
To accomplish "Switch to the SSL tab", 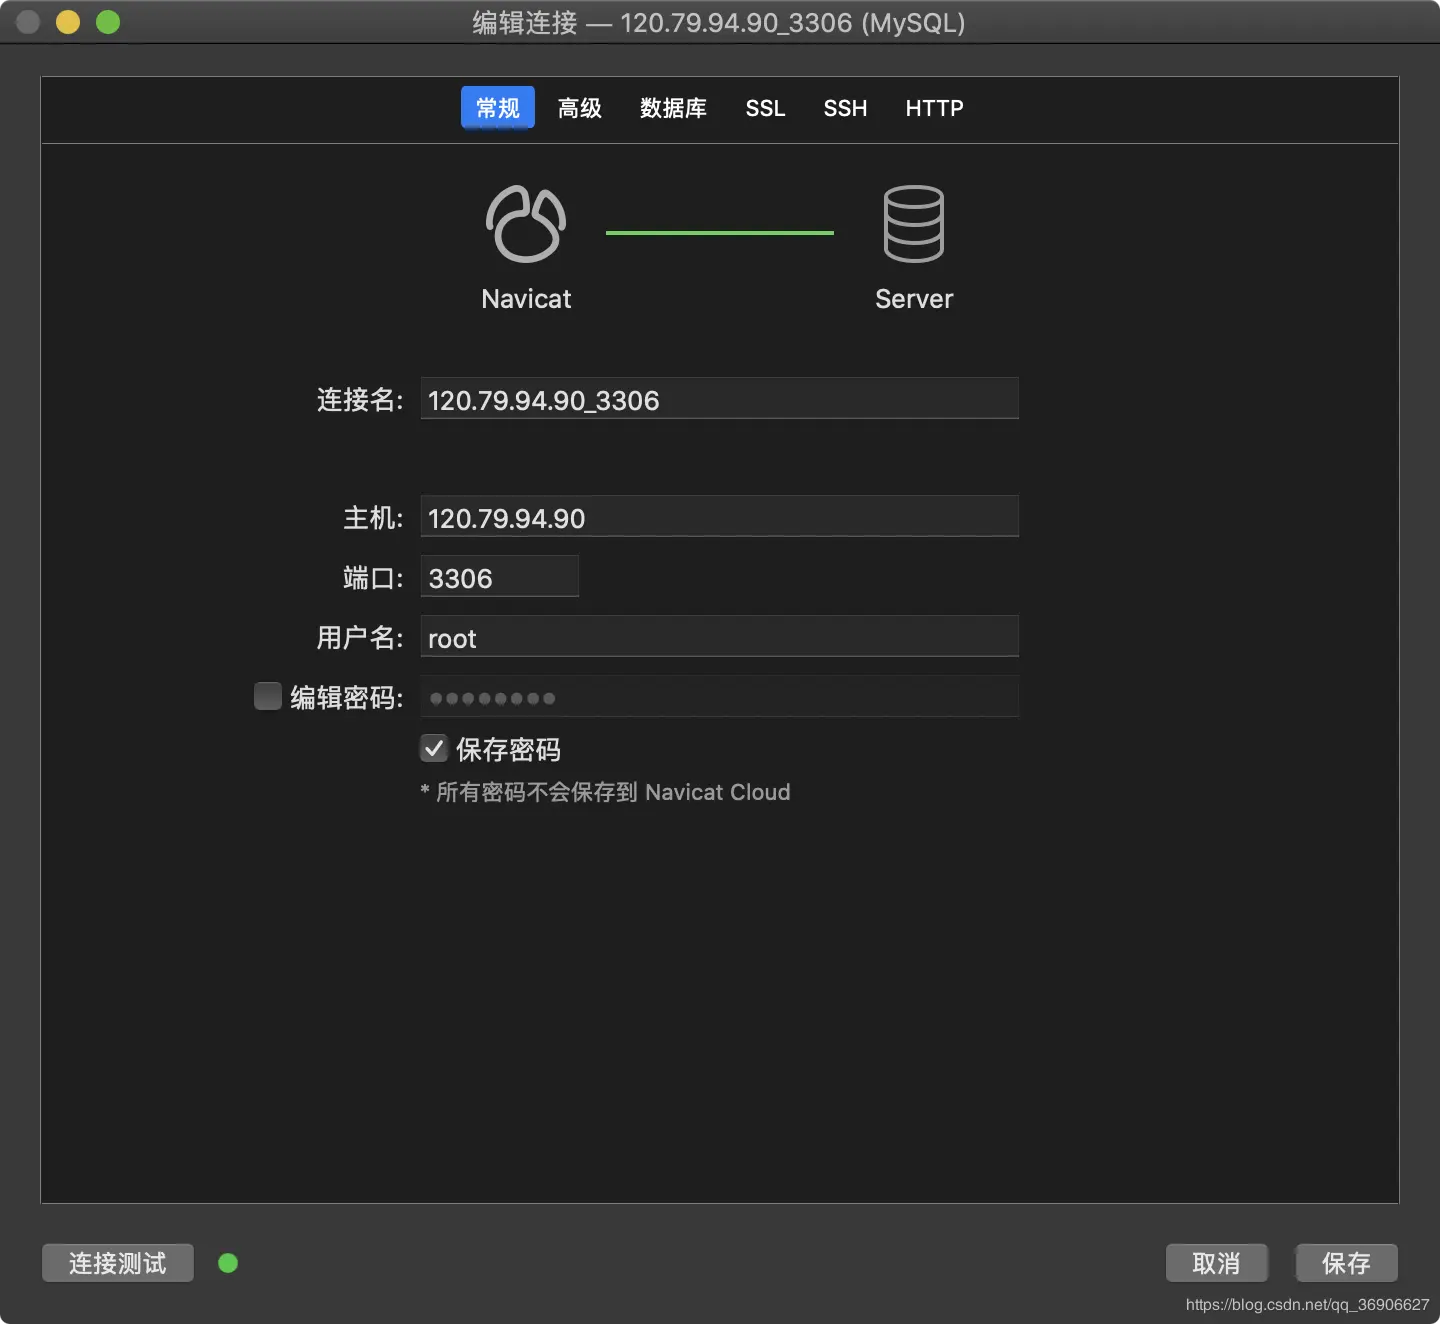I will coord(765,108).
